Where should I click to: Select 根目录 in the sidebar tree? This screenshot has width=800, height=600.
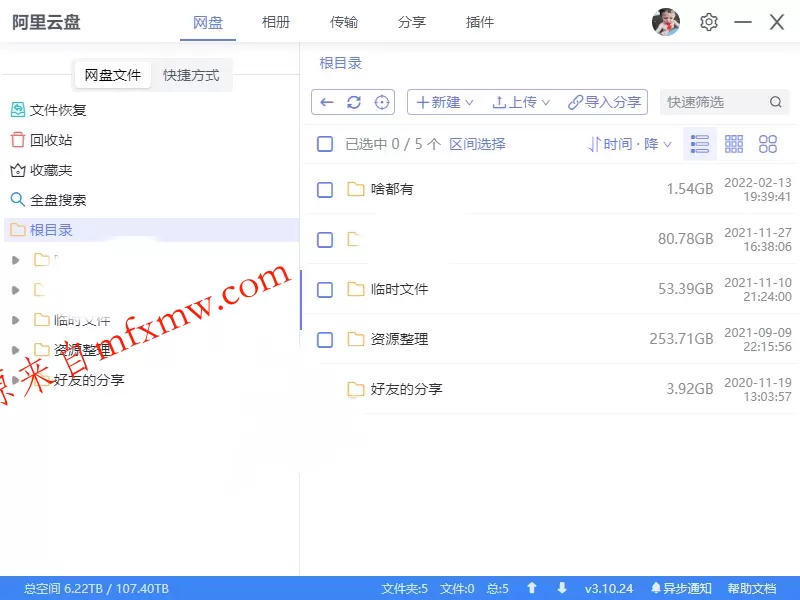(152, 230)
